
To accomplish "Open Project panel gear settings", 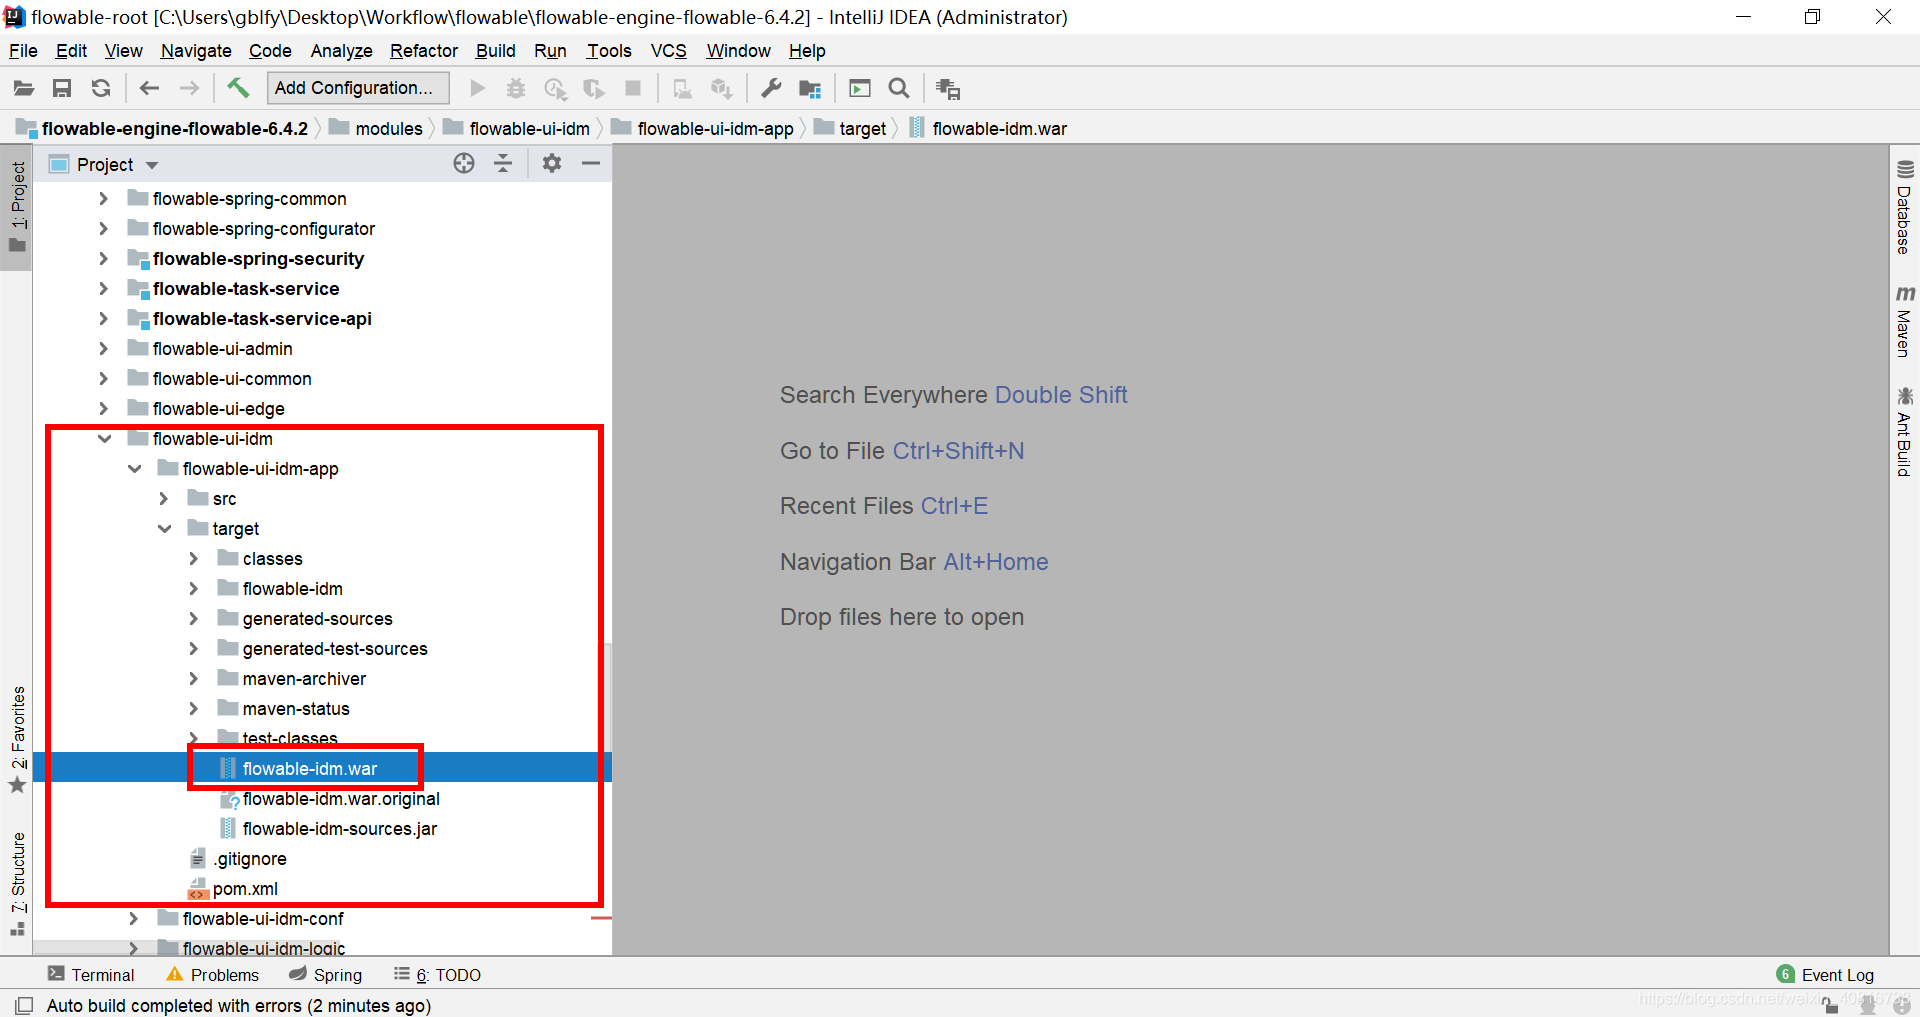I will (552, 164).
